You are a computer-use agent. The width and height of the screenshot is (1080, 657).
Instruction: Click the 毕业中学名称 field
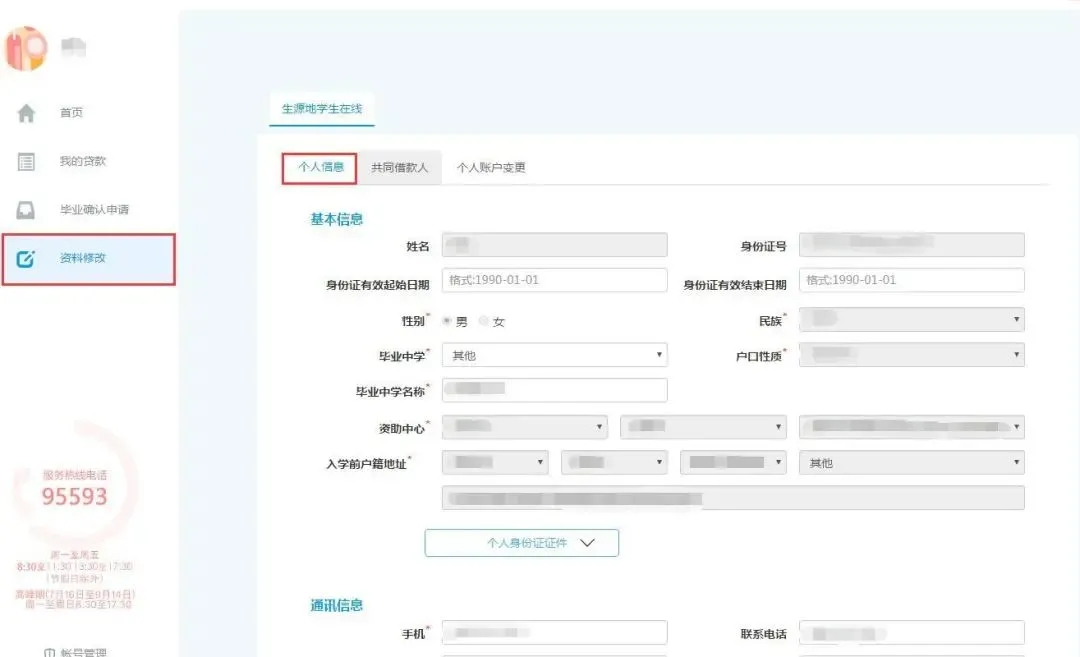point(554,390)
